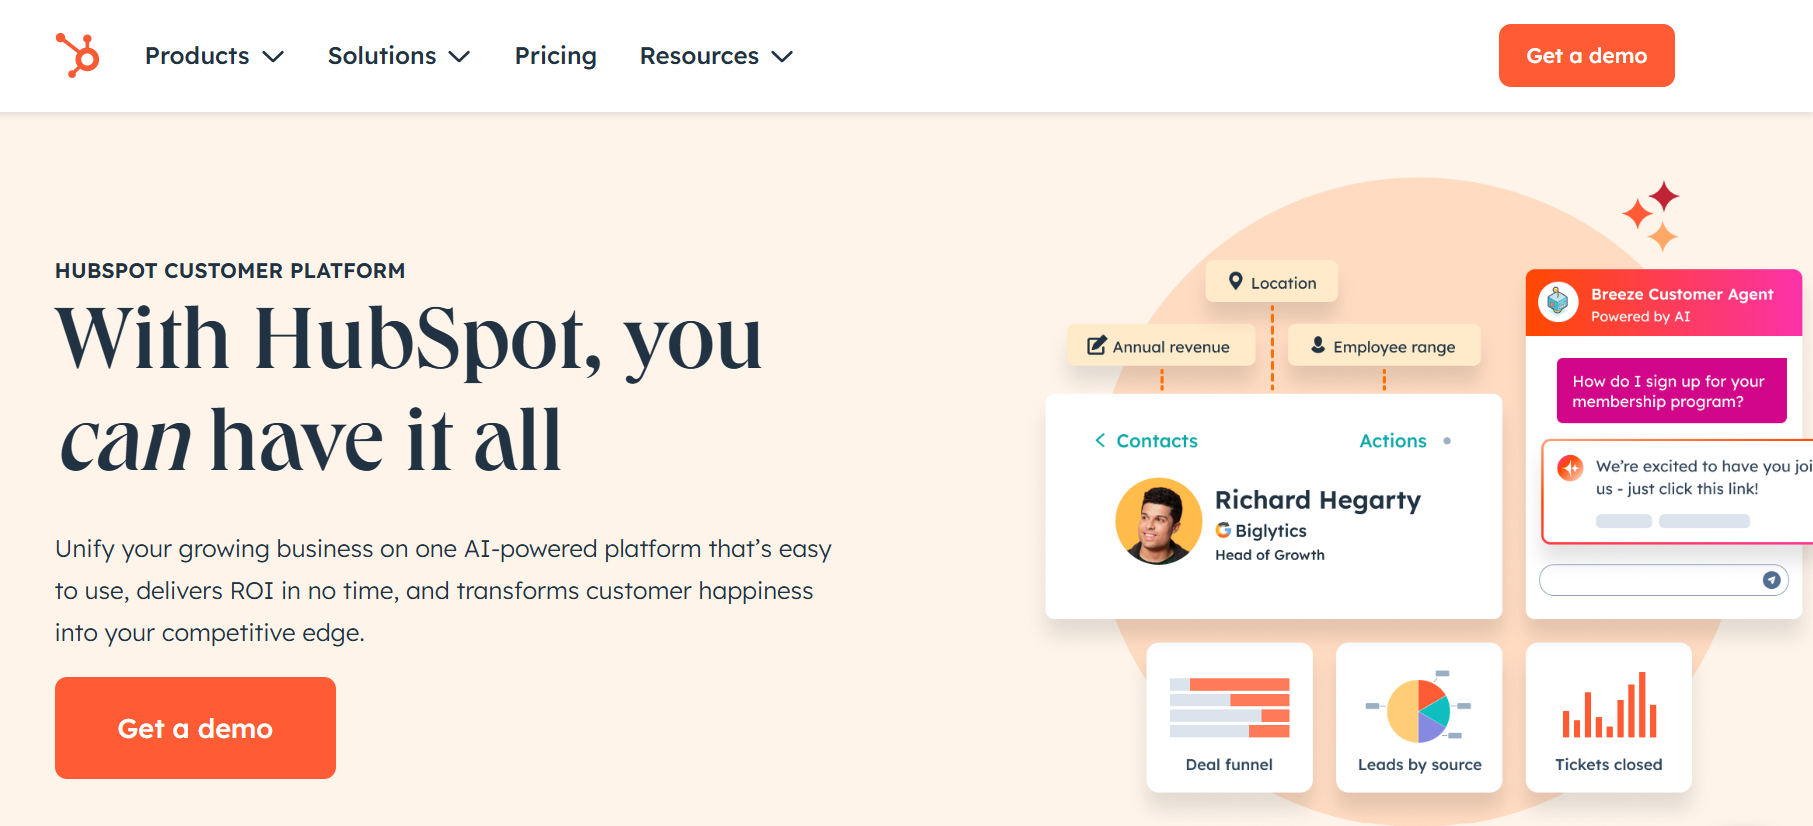Click the chat send arrow icon

pos(1771,580)
